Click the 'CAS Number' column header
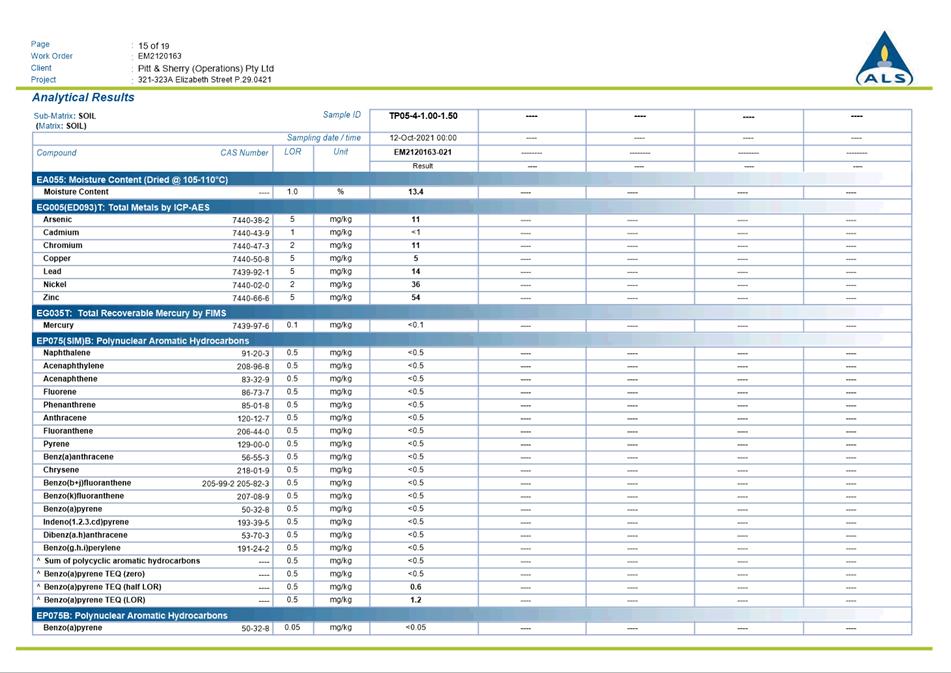 point(244,153)
